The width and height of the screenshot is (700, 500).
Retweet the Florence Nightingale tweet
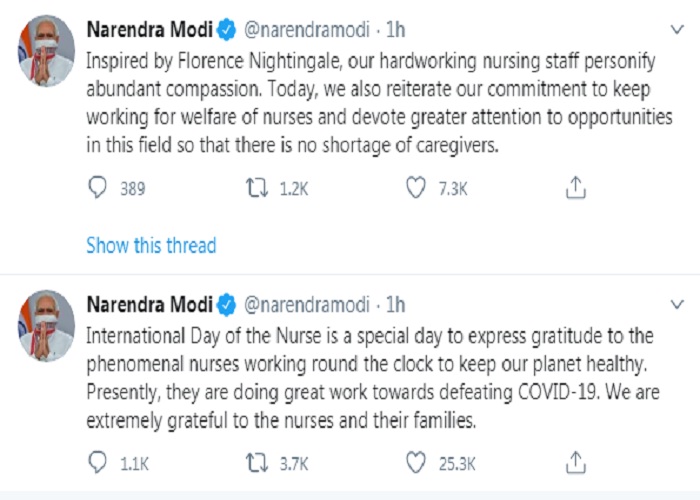pyautogui.click(x=257, y=187)
